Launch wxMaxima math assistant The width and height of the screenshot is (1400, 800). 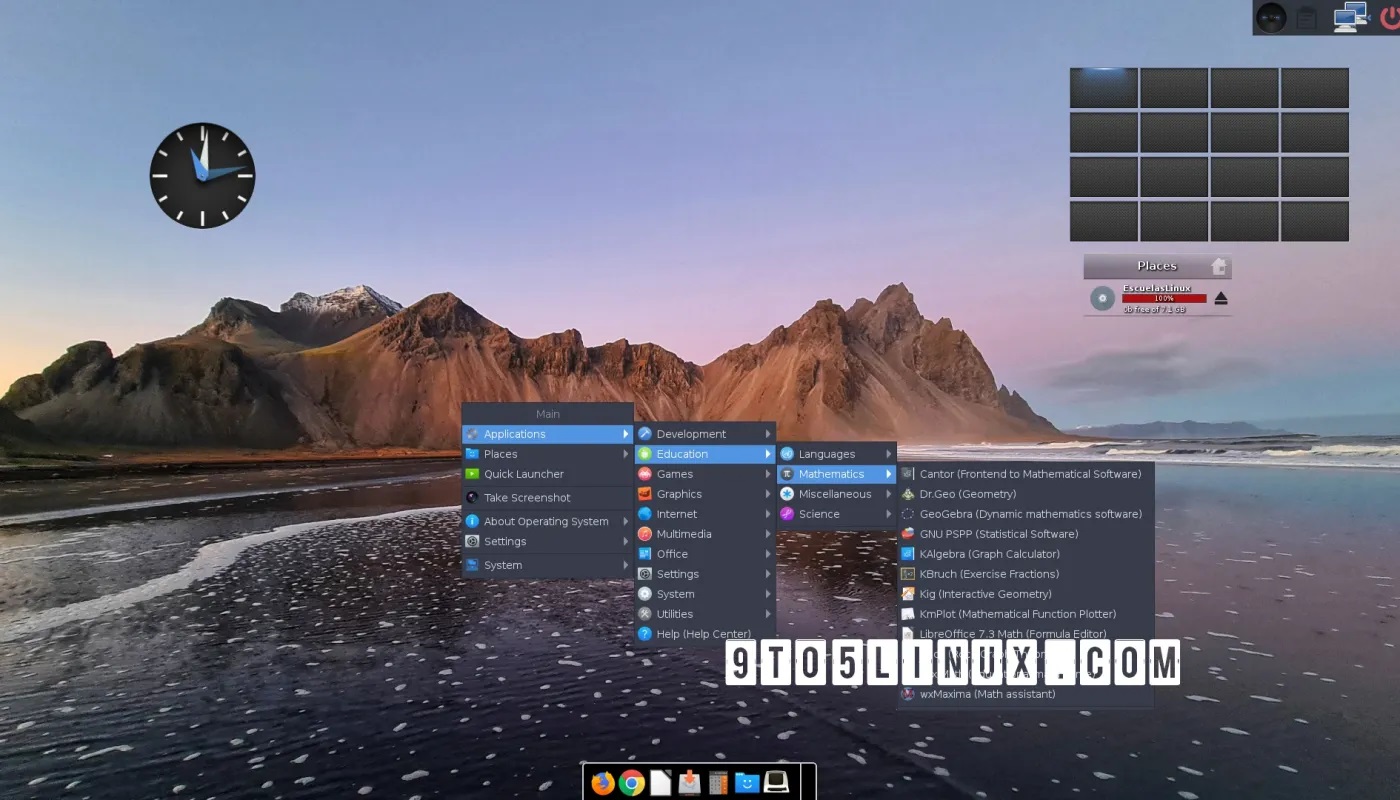[1026, 694]
